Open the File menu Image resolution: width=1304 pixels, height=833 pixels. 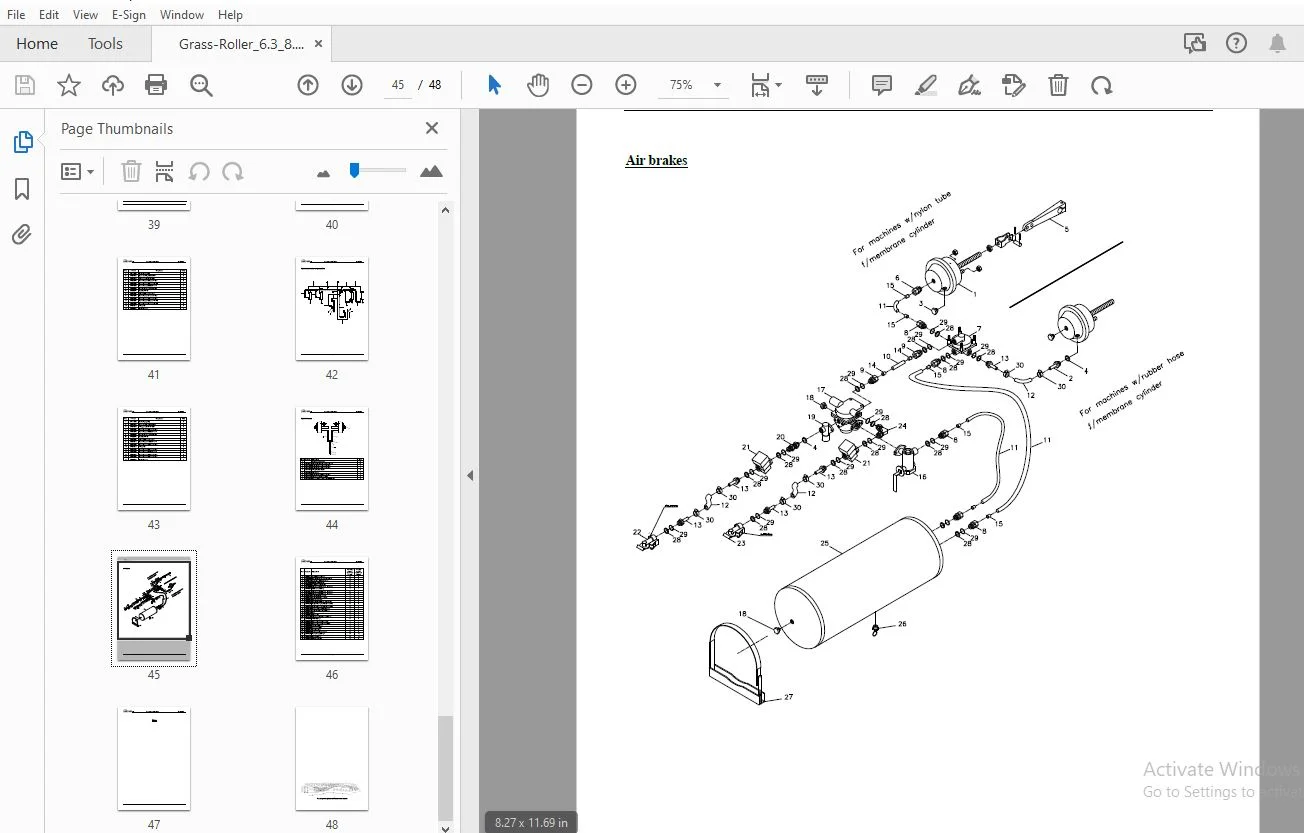[x=16, y=15]
